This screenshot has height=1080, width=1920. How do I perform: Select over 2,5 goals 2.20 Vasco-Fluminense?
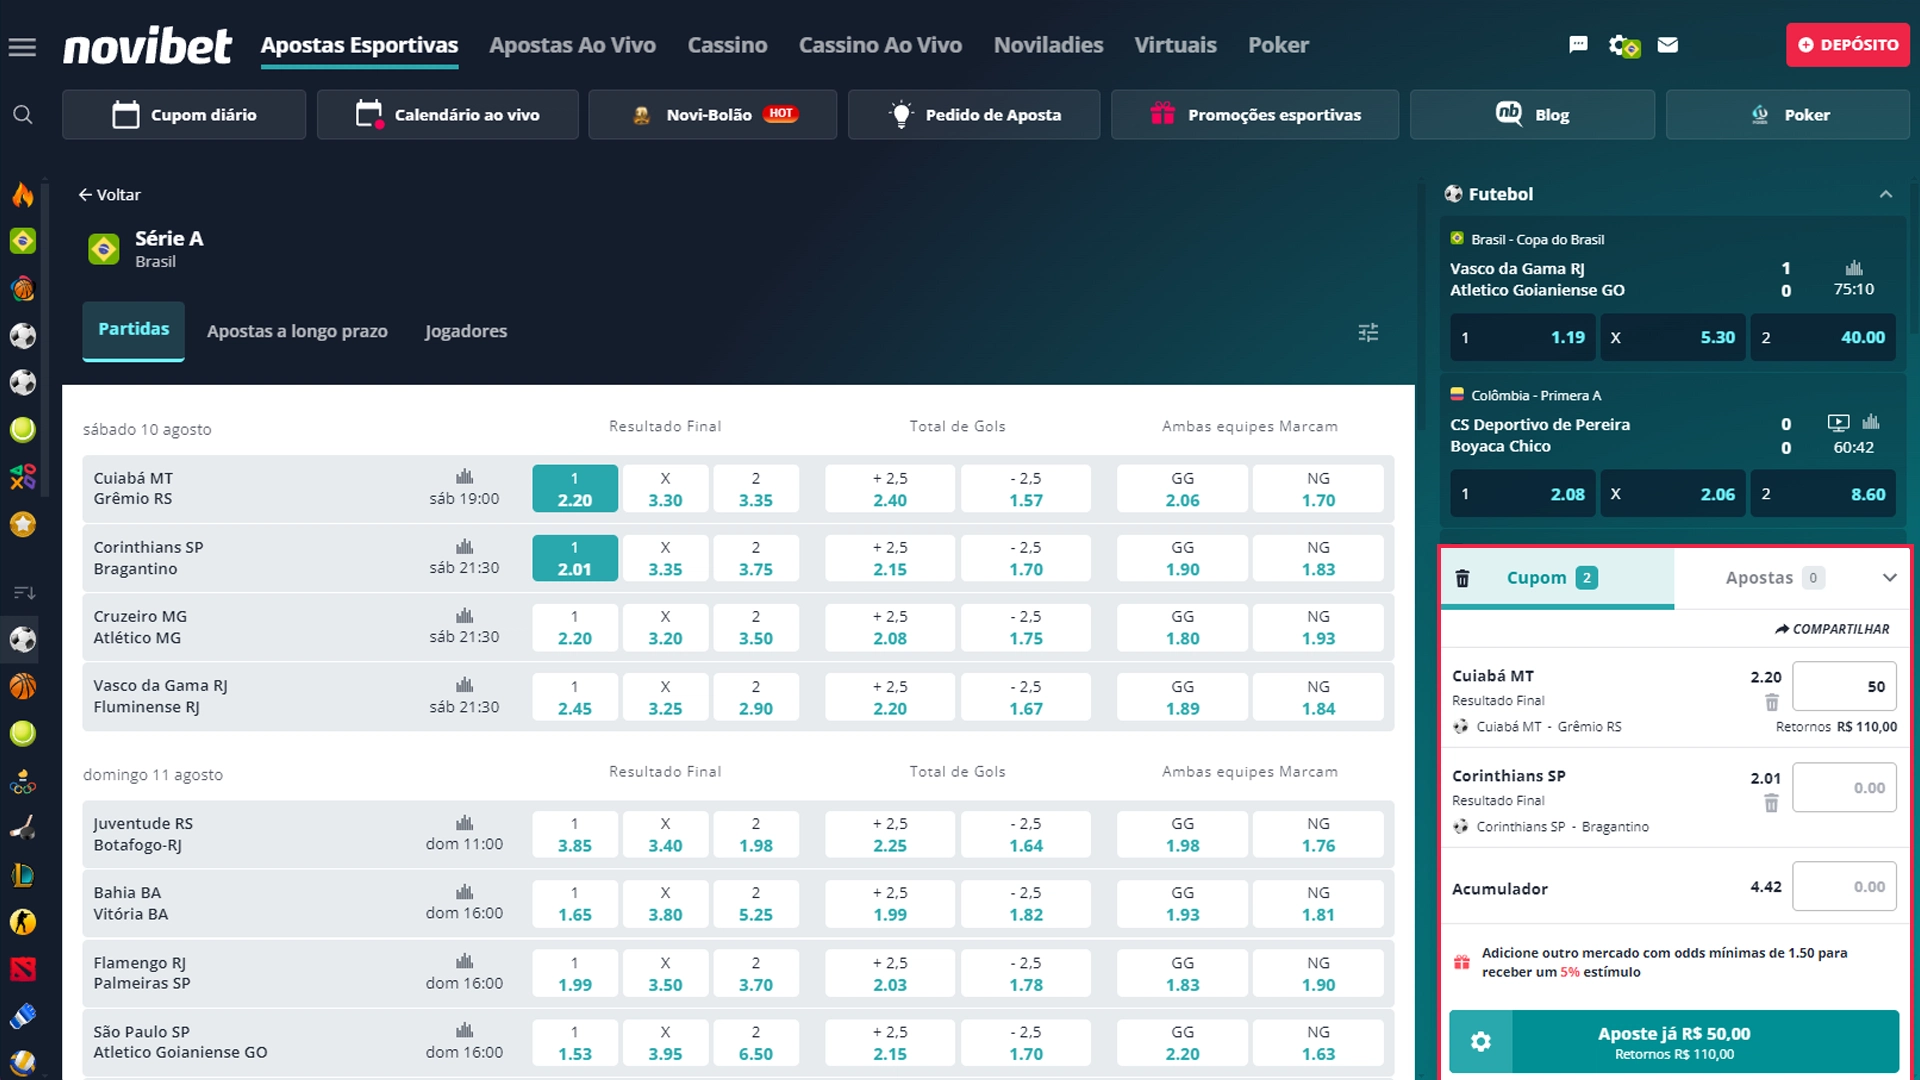coord(889,697)
